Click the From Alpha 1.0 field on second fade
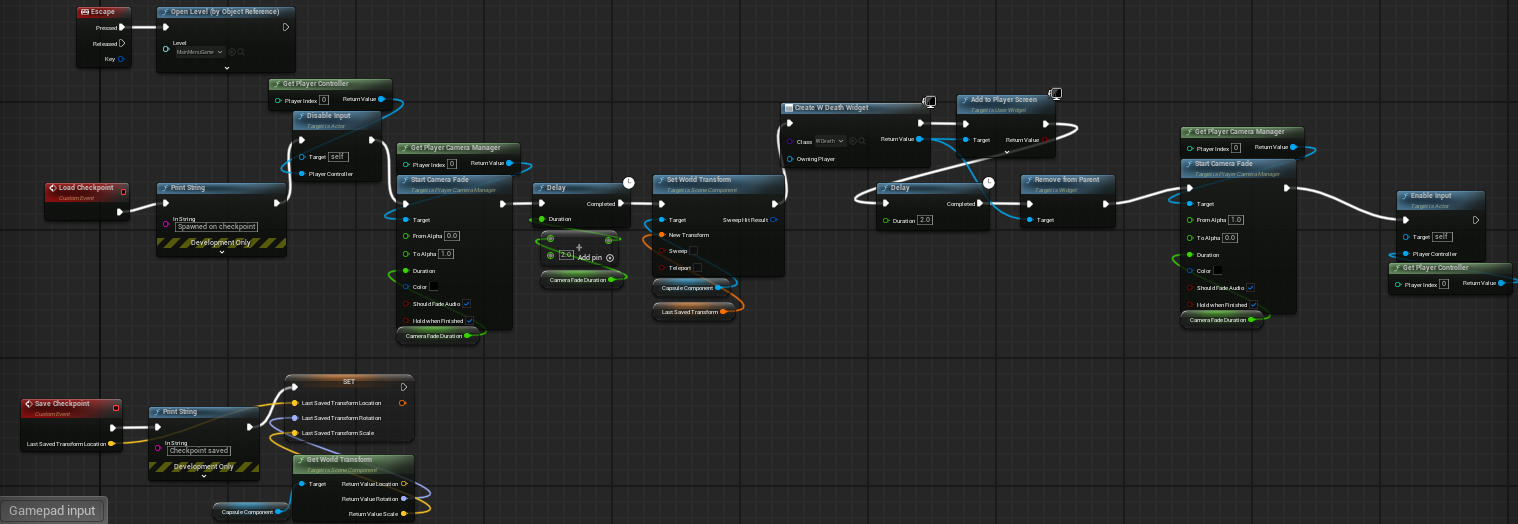 click(1236, 220)
